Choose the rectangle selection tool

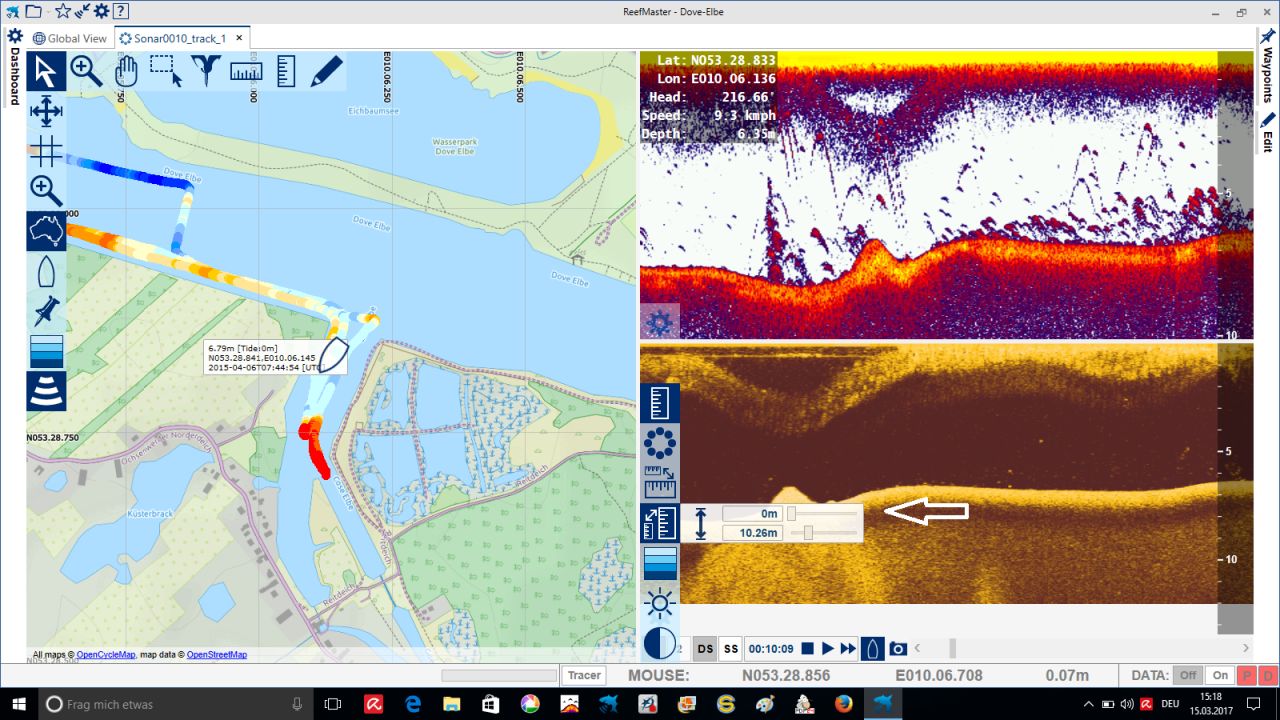[x=165, y=71]
